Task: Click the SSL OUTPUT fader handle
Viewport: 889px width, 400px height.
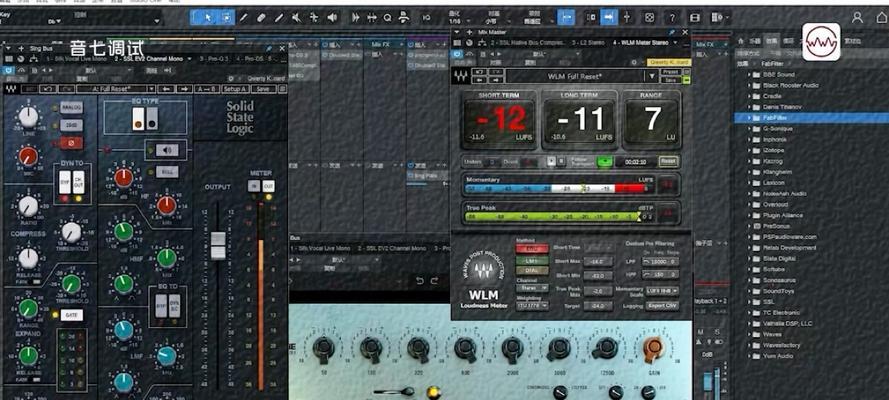Action: point(218,245)
